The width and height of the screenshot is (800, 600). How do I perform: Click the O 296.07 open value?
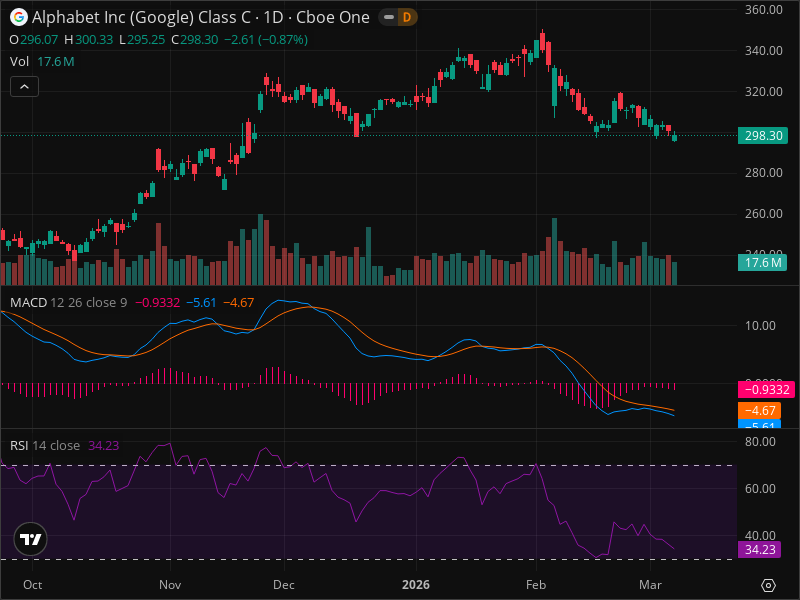(34, 40)
